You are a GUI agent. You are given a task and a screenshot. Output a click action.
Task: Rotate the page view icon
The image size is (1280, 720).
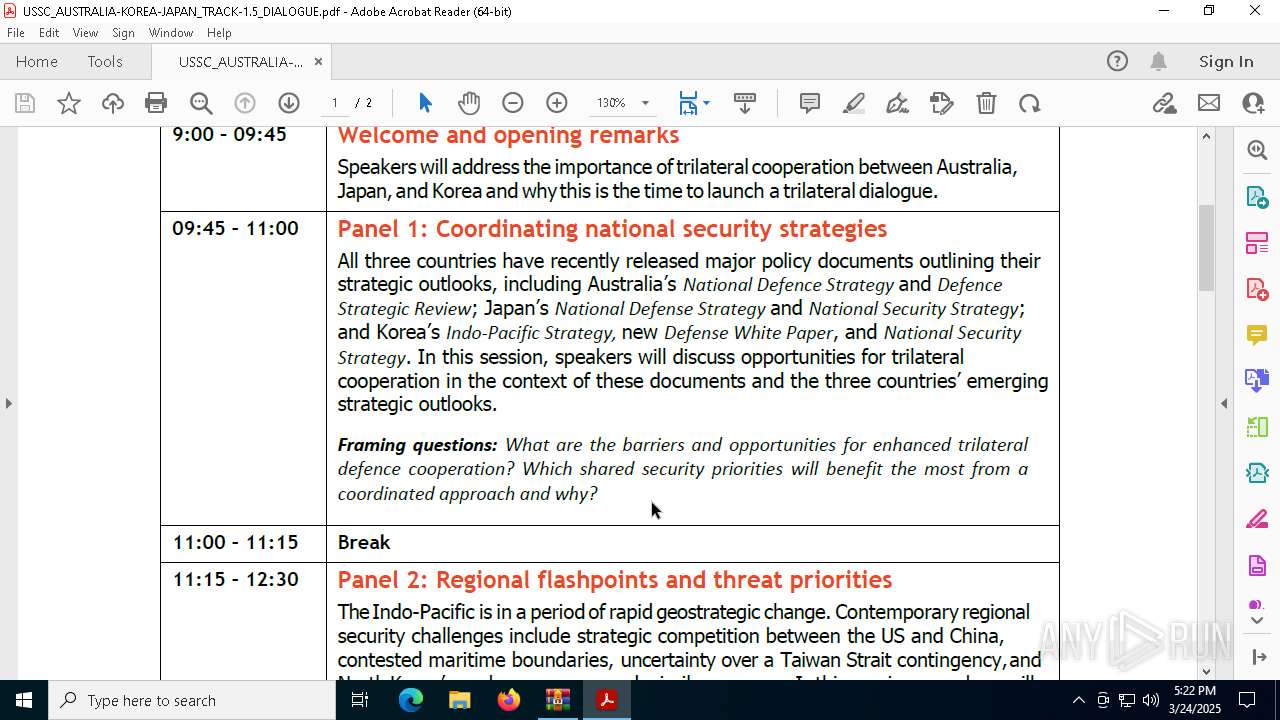(x=1030, y=103)
